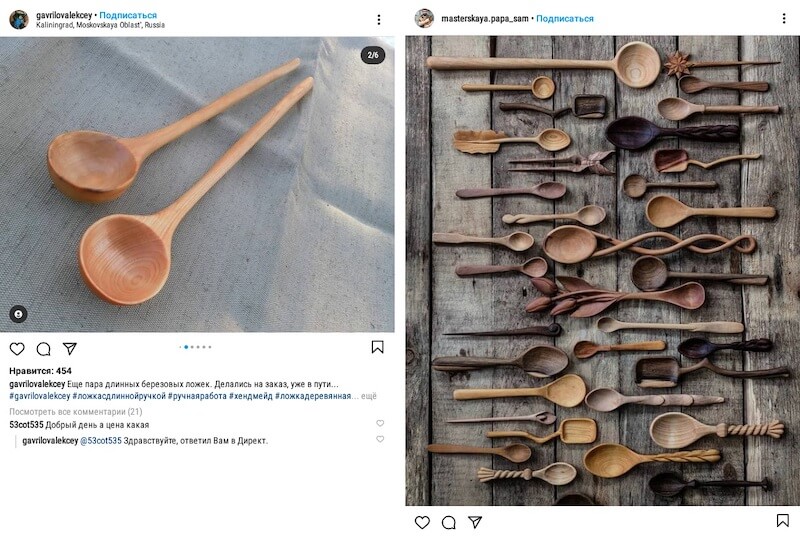Follow masterskaya.papa_sam via Подписаться
The image size is (800, 539).
click(565, 18)
